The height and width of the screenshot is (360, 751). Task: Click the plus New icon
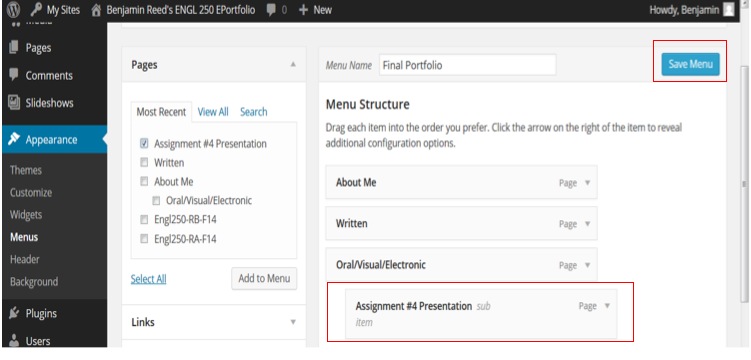tap(303, 10)
